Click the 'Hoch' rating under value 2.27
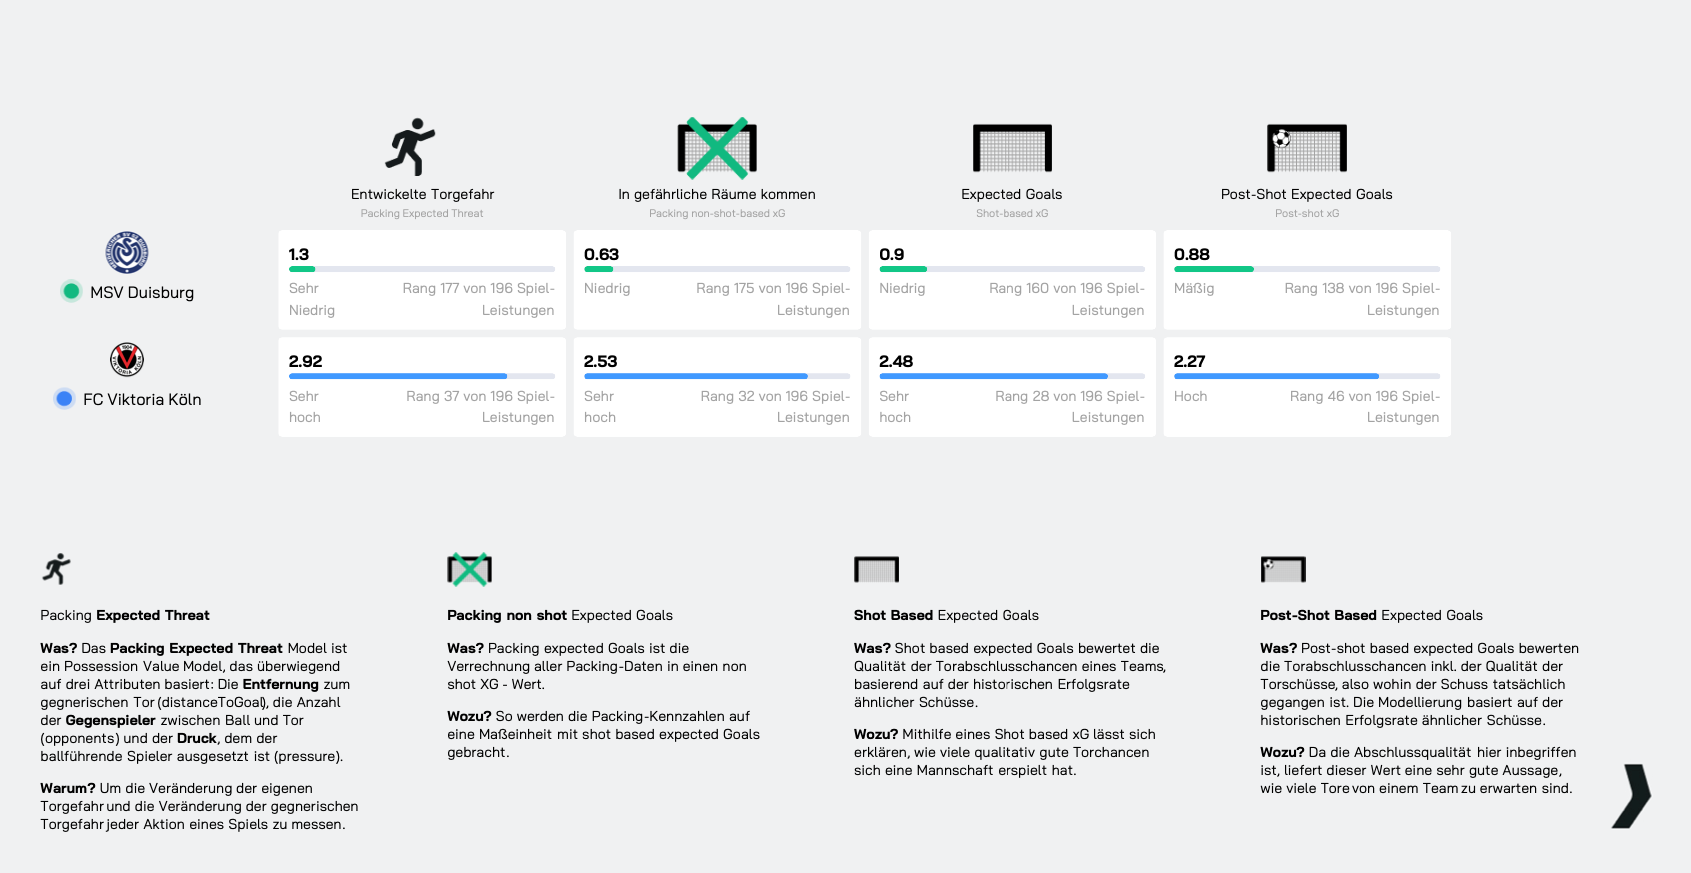This screenshot has height=873, width=1691. pos(1190,396)
